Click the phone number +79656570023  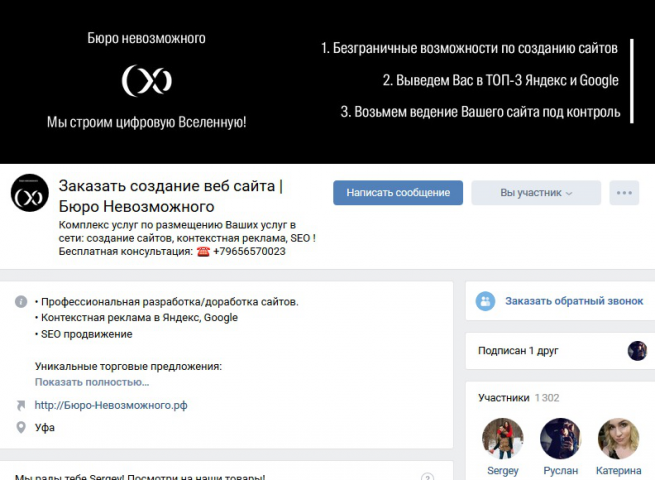coord(249,251)
